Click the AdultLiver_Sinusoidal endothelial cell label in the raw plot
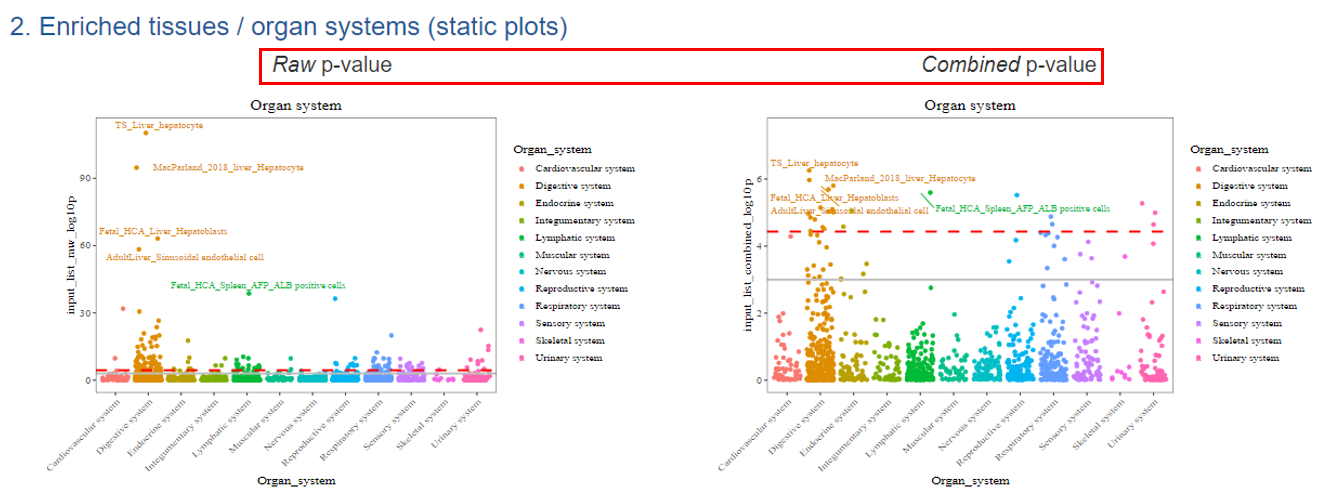 tap(185, 257)
